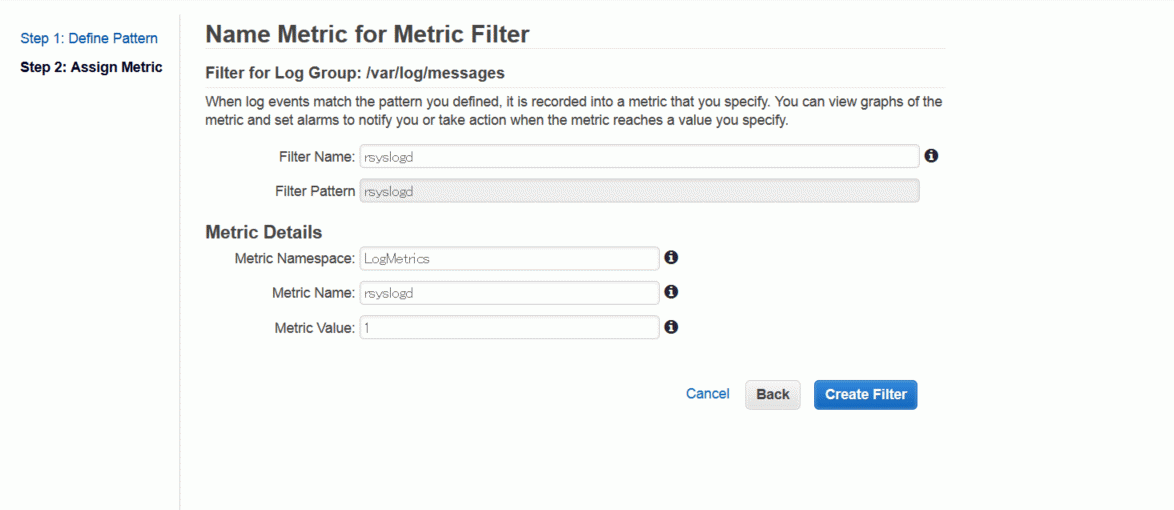Select the Step 2: Assign Metric step
1174x510 pixels.
click(x=91, y=67)
